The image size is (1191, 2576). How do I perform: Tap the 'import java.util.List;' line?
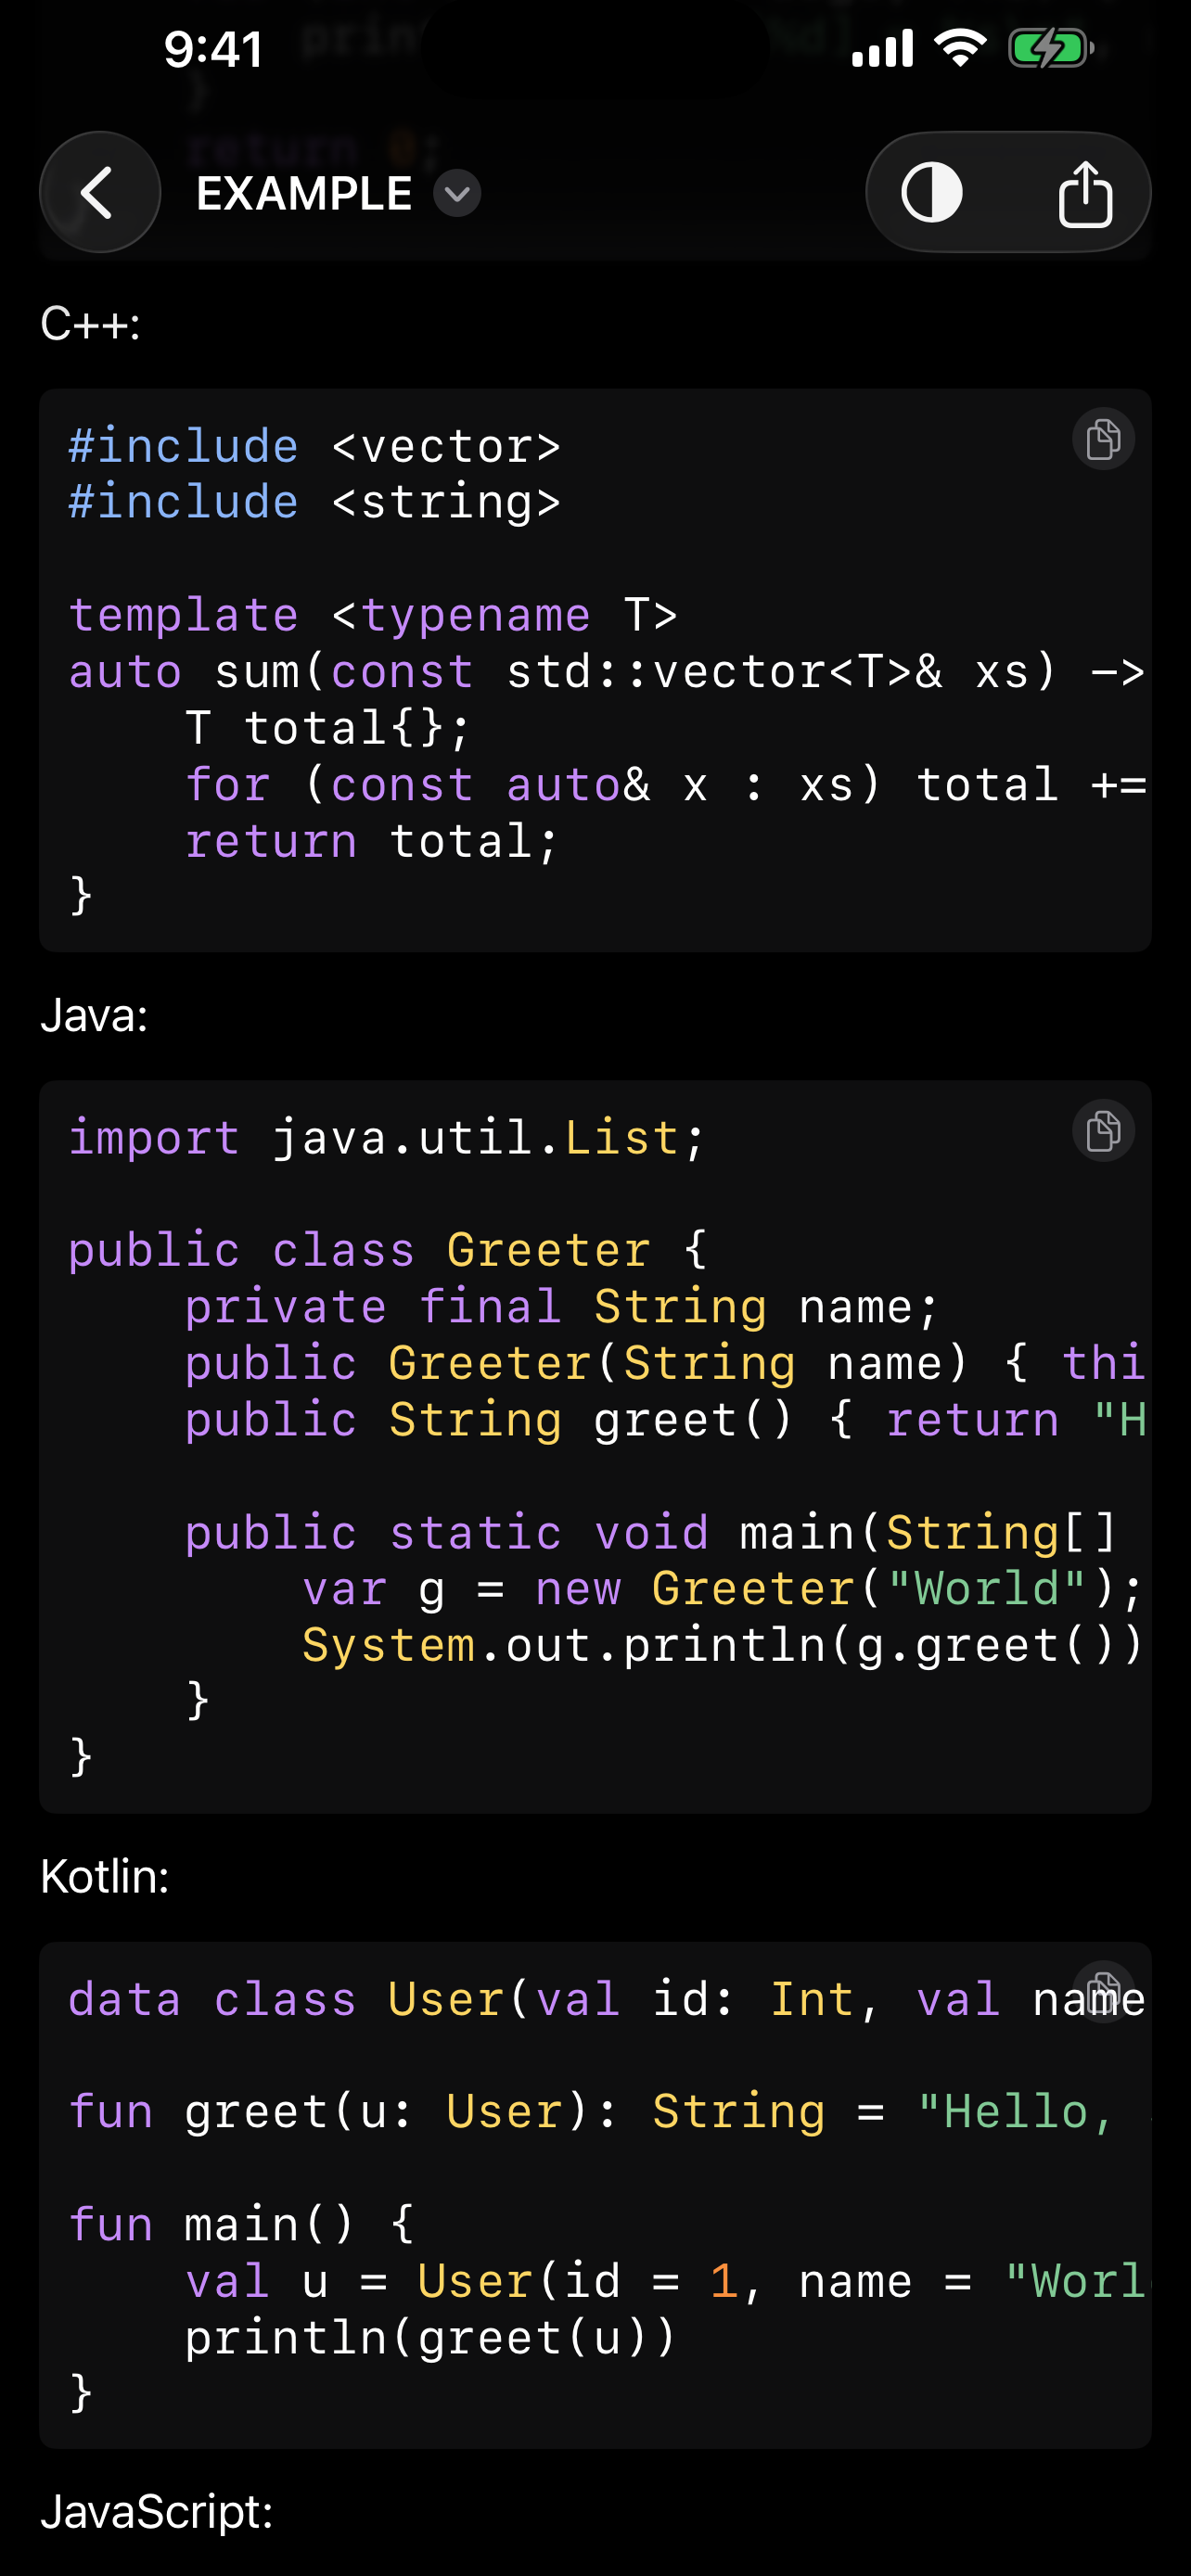(387, 1138)
